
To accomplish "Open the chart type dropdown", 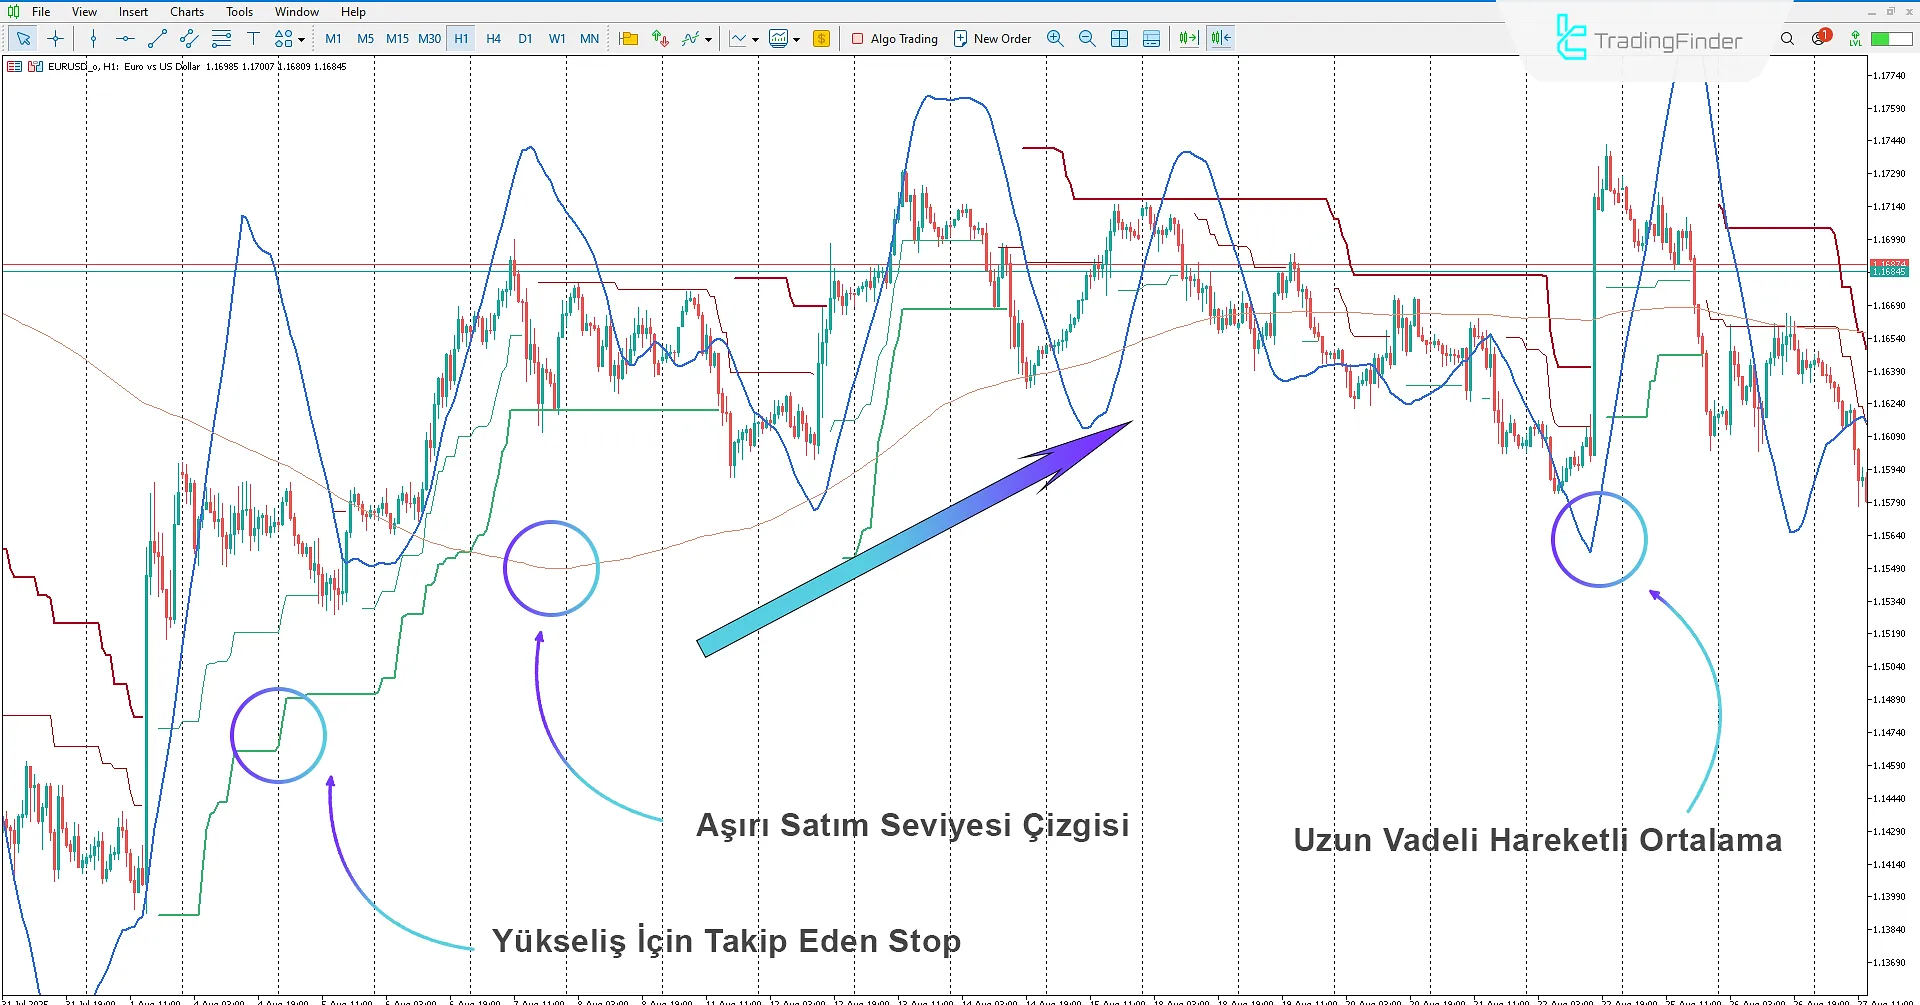I will click(x=755, y=38).
